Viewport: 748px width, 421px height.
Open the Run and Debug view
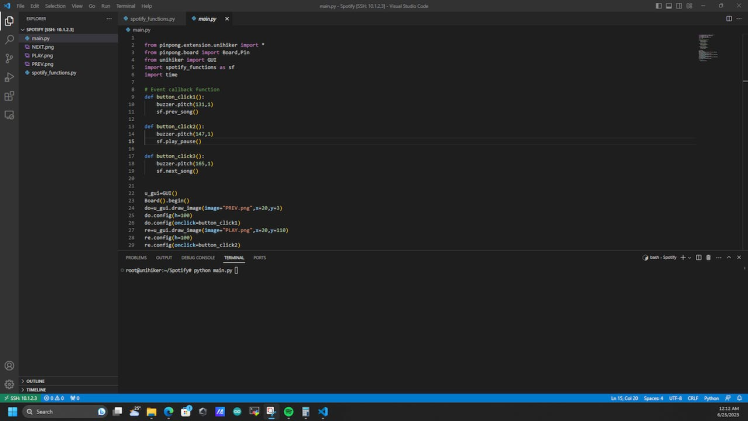coord(9,77)
